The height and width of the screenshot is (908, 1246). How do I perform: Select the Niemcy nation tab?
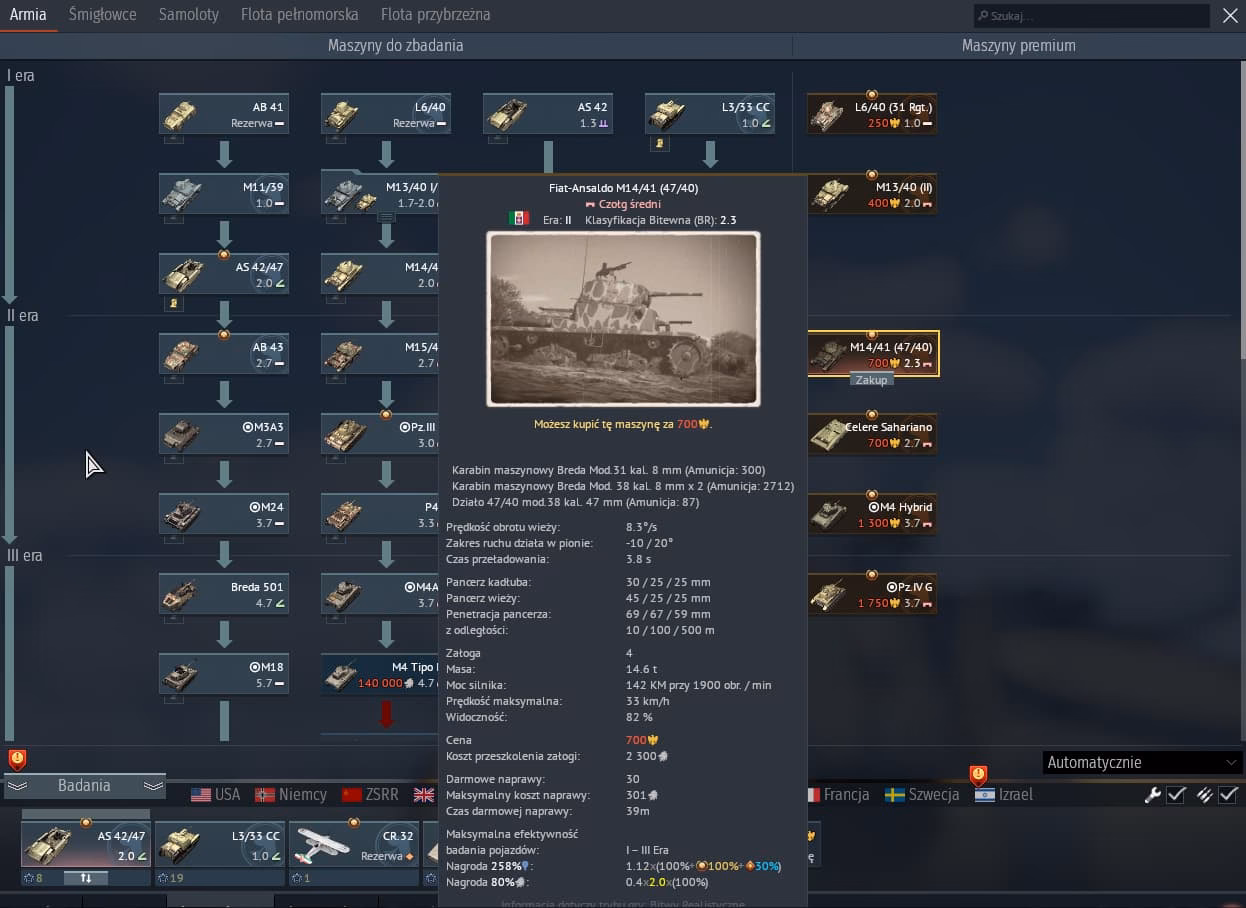pyautogui.click(x=290, y=795)
